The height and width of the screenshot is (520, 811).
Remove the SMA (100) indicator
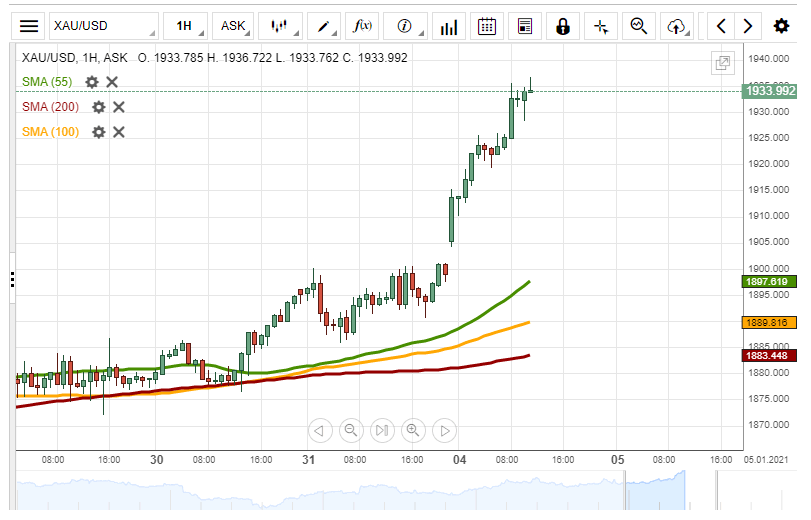tap(118, 132)
